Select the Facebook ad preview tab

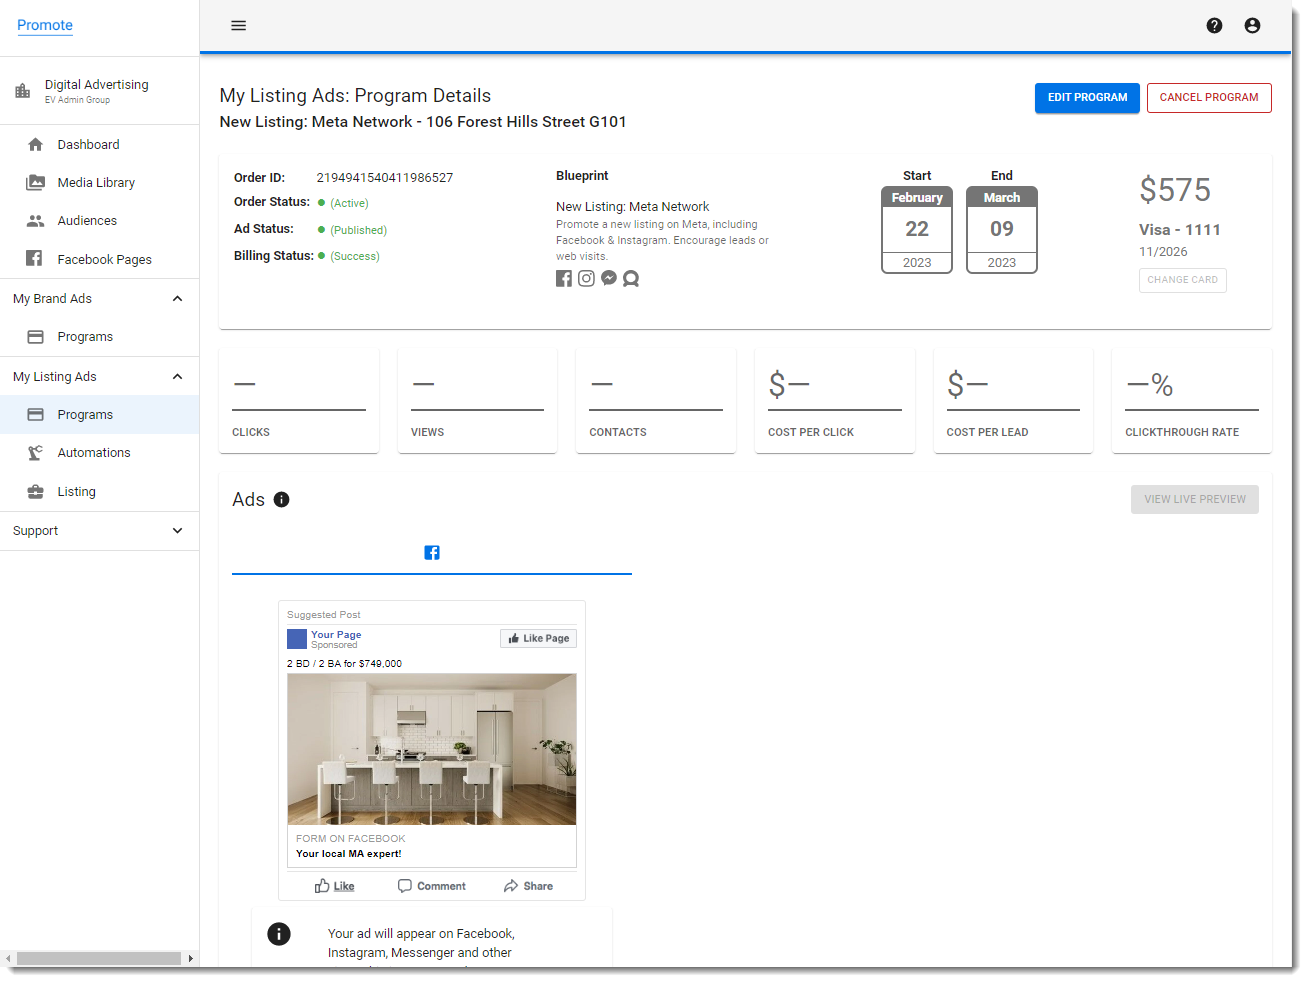[x=432, y=553]
